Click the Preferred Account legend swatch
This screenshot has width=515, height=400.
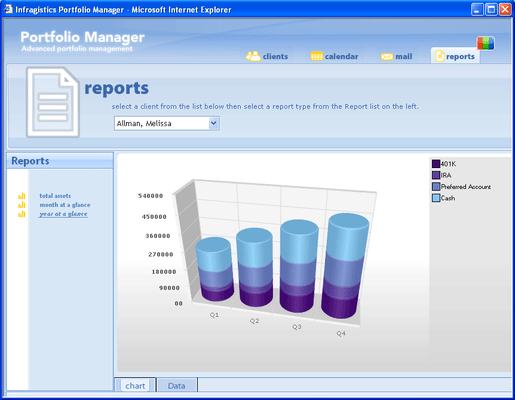pos(436,186)
